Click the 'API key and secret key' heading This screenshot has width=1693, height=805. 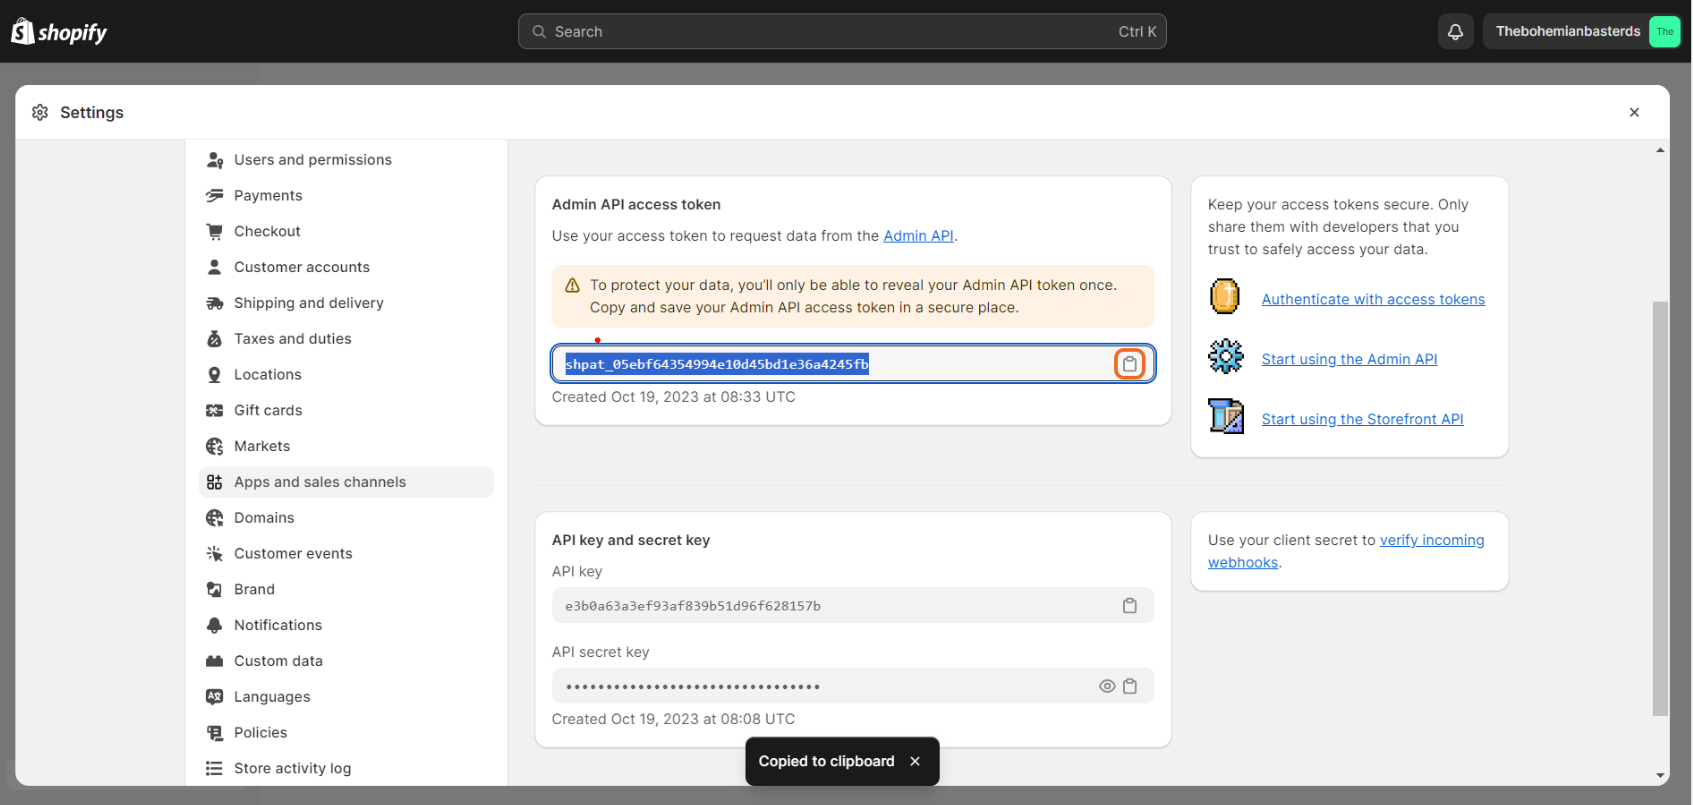tap(631, 540)
